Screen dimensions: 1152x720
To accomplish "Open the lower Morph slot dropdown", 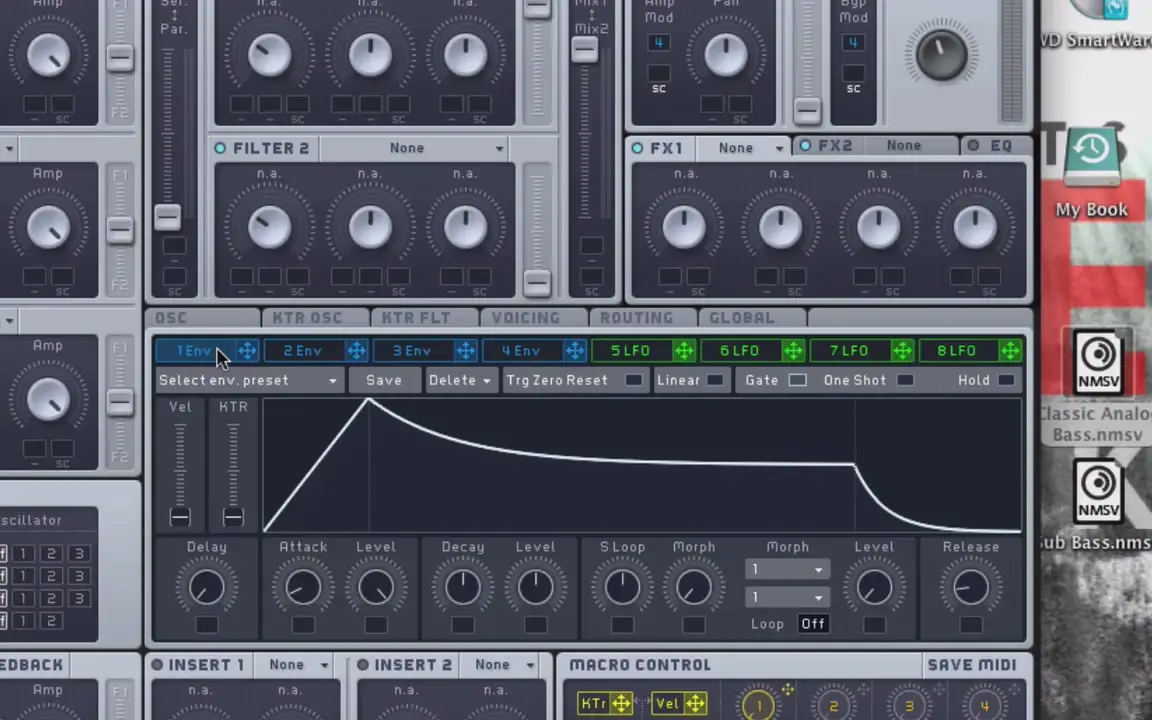I will click(787, 597).
